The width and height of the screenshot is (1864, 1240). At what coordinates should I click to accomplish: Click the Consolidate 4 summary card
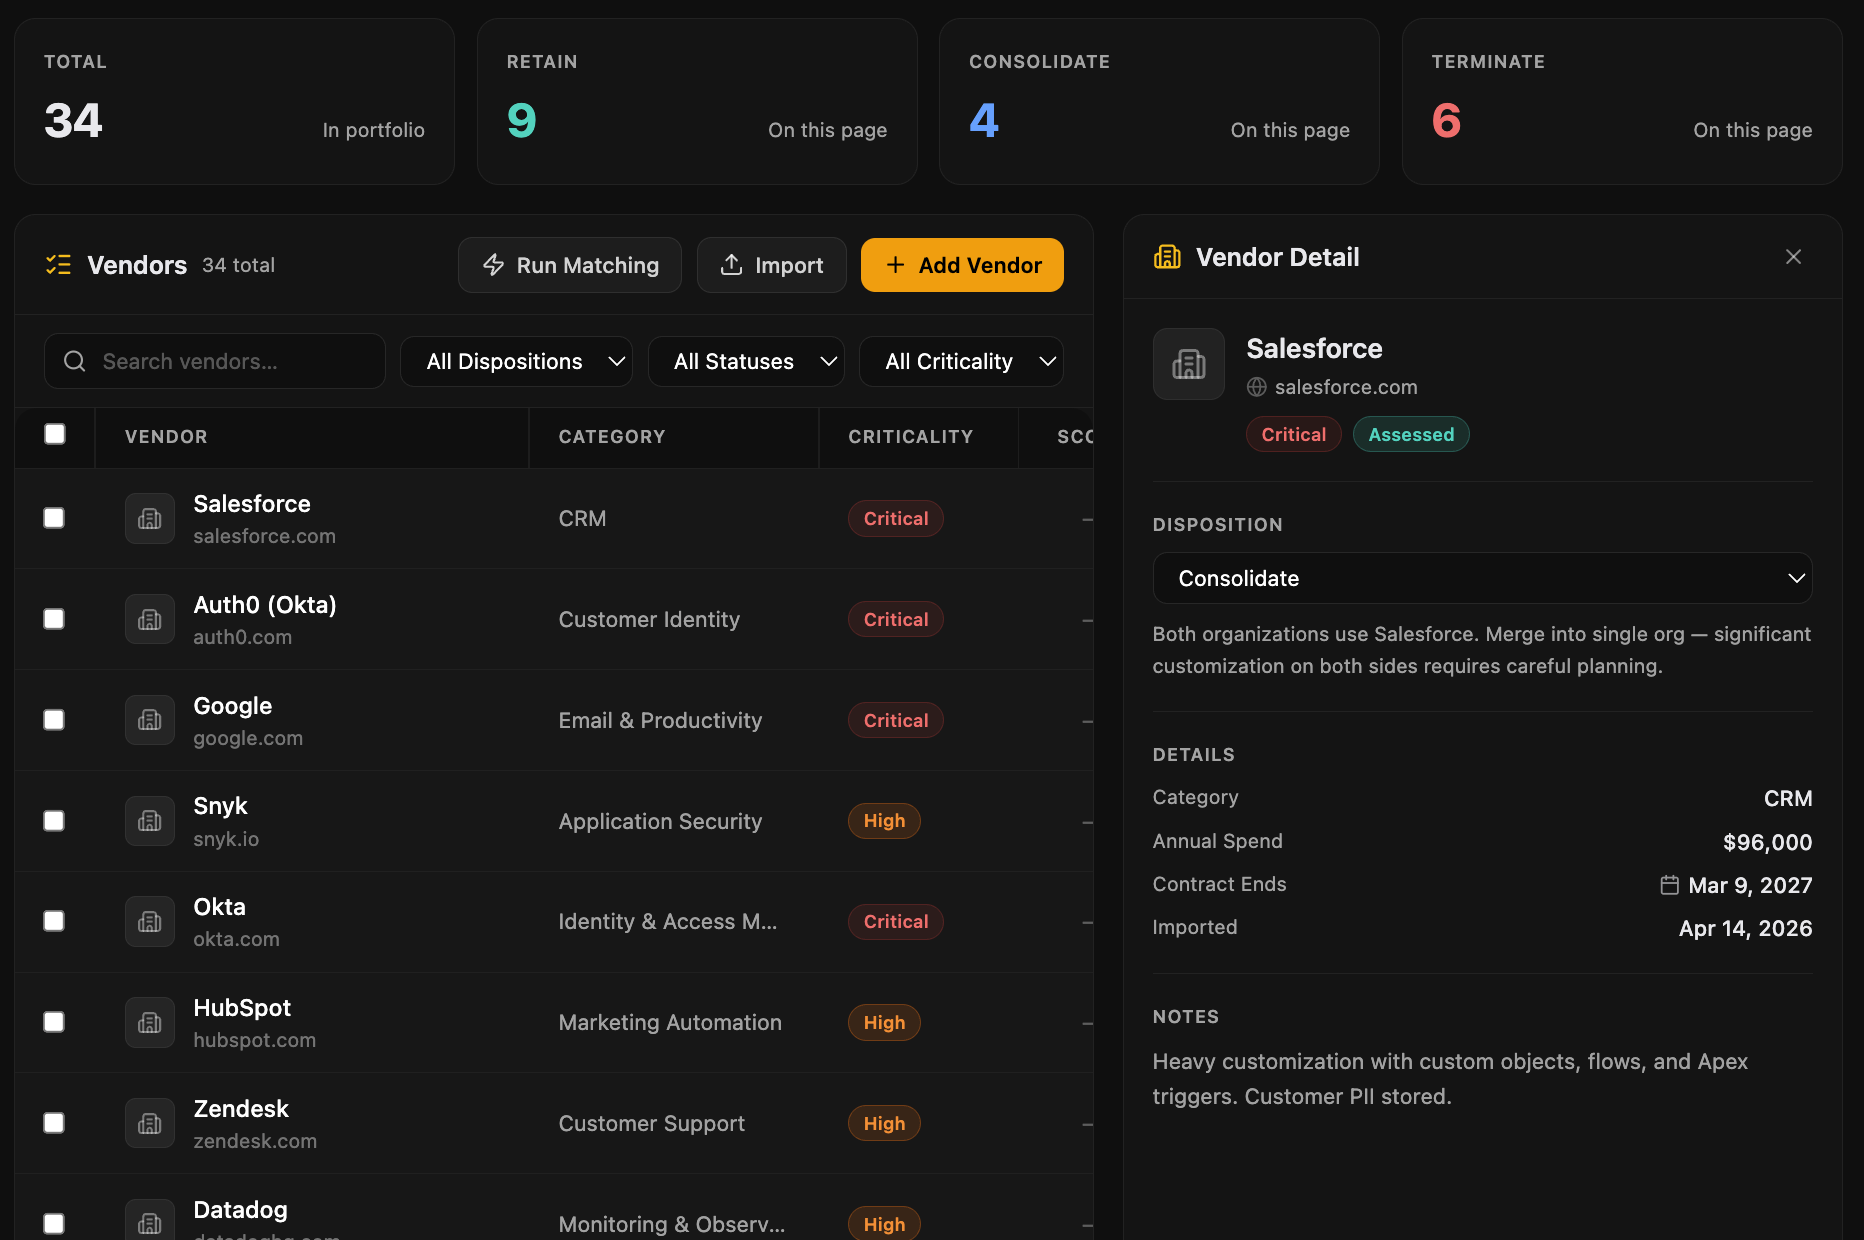1159,101
